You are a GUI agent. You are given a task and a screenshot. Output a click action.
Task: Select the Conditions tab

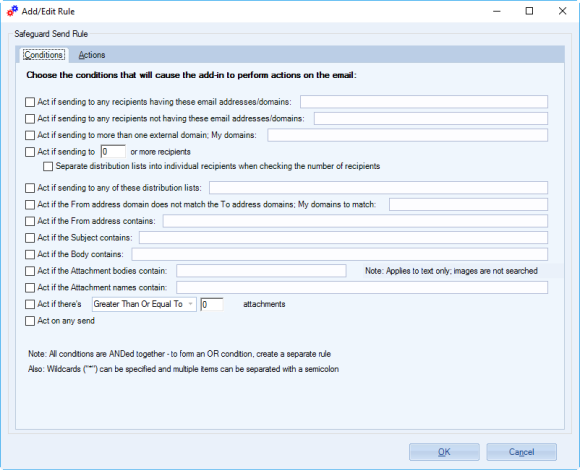[43, 55]
